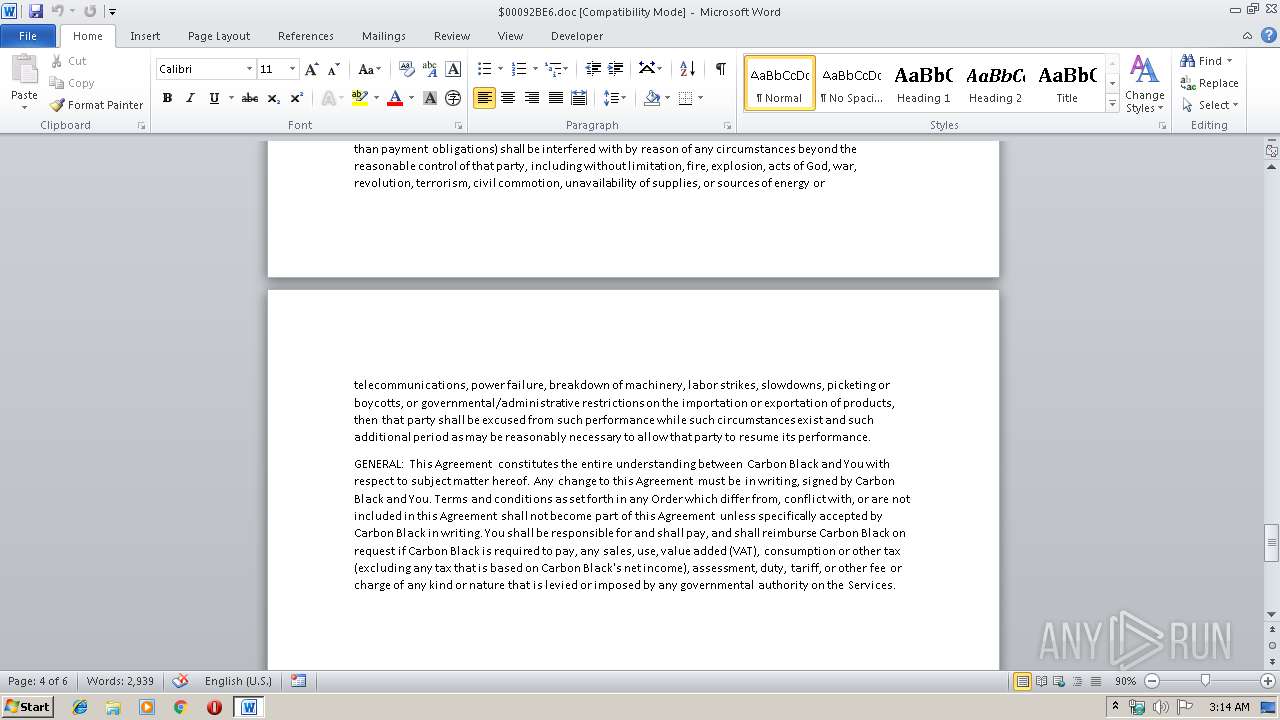Click the yellow Text Highlight swatch
Viewport: 1280px width, 720px height.
360,98
